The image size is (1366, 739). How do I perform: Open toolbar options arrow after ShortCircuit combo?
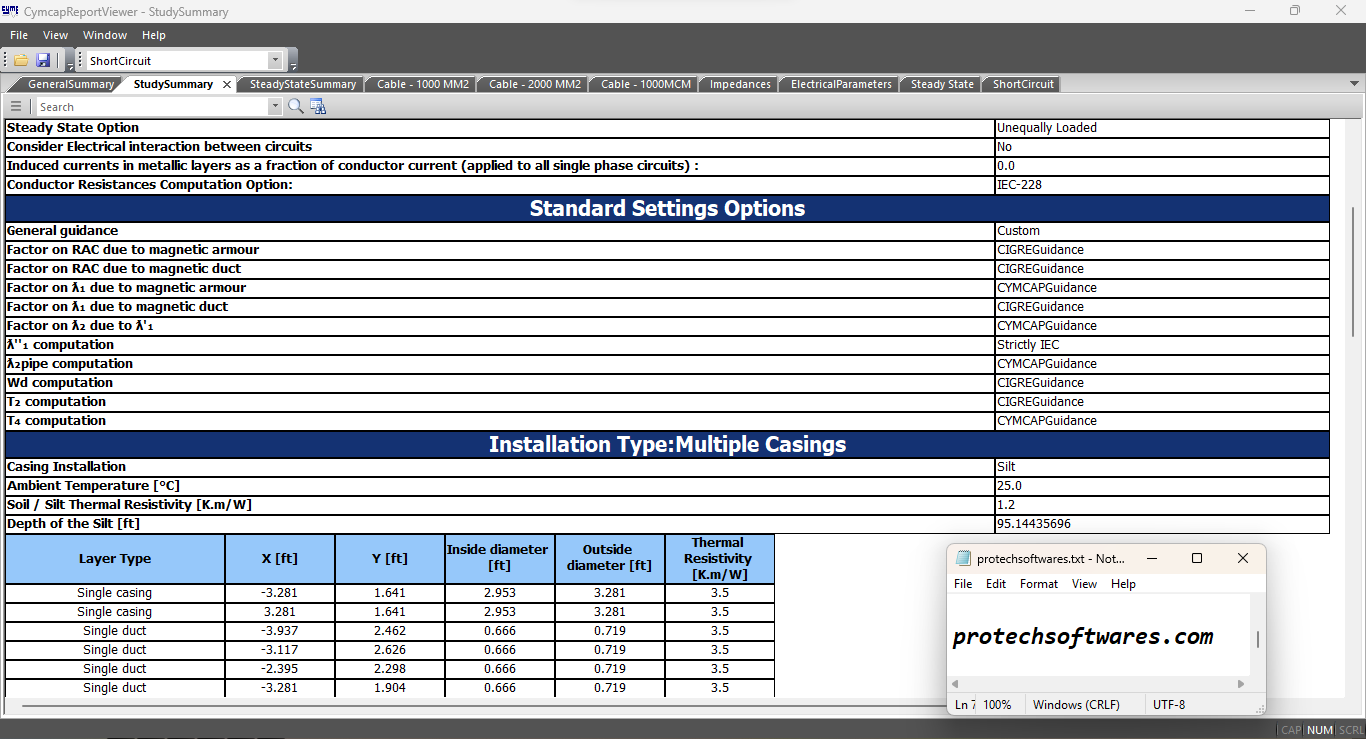point(293,63)
